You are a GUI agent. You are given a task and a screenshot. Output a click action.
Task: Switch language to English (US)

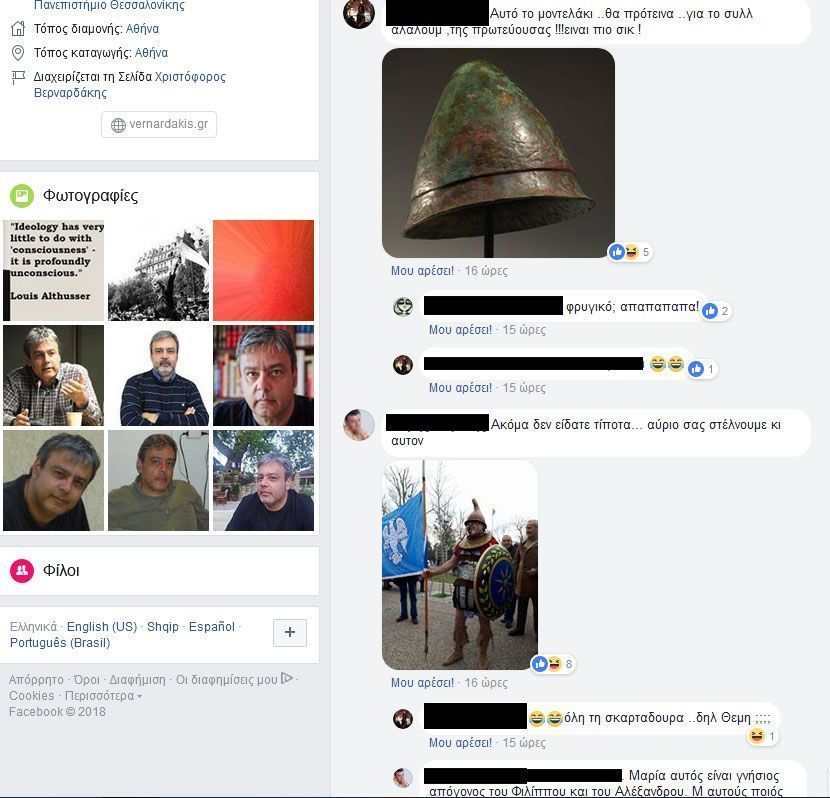(x=102, y=627)
